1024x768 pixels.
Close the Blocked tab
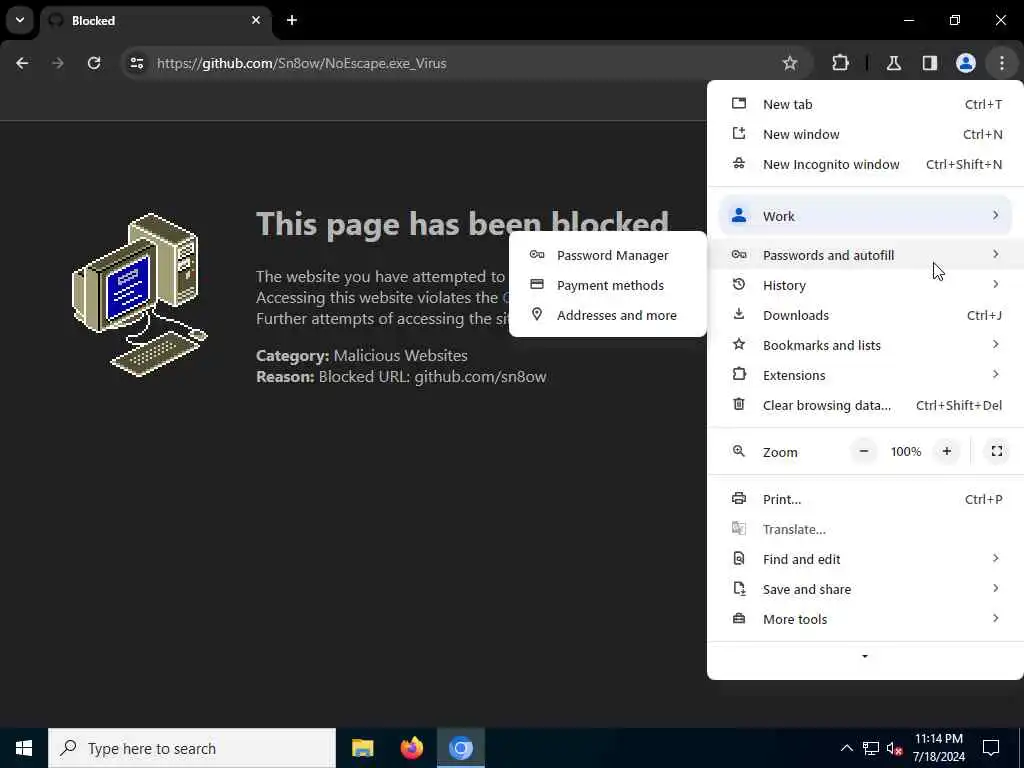pyautogui.click(x=256, y=20)
